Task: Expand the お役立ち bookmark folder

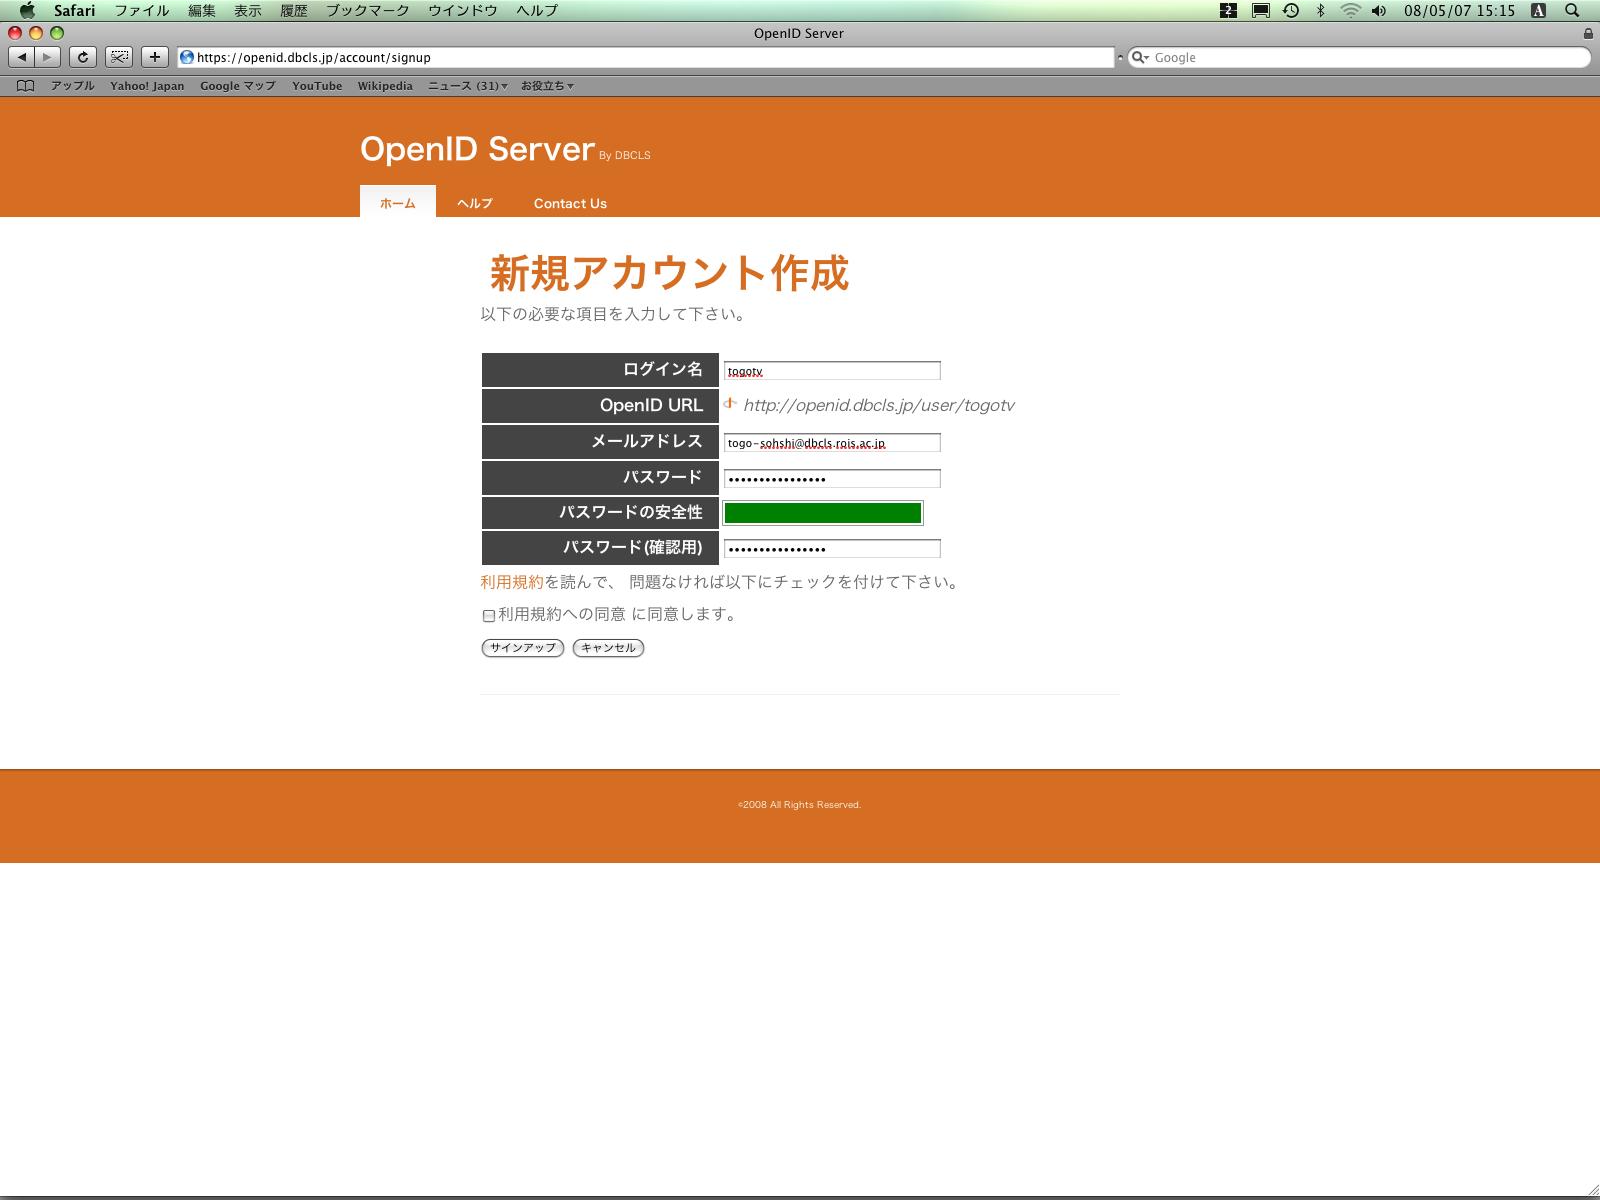Action: (546, 86)
